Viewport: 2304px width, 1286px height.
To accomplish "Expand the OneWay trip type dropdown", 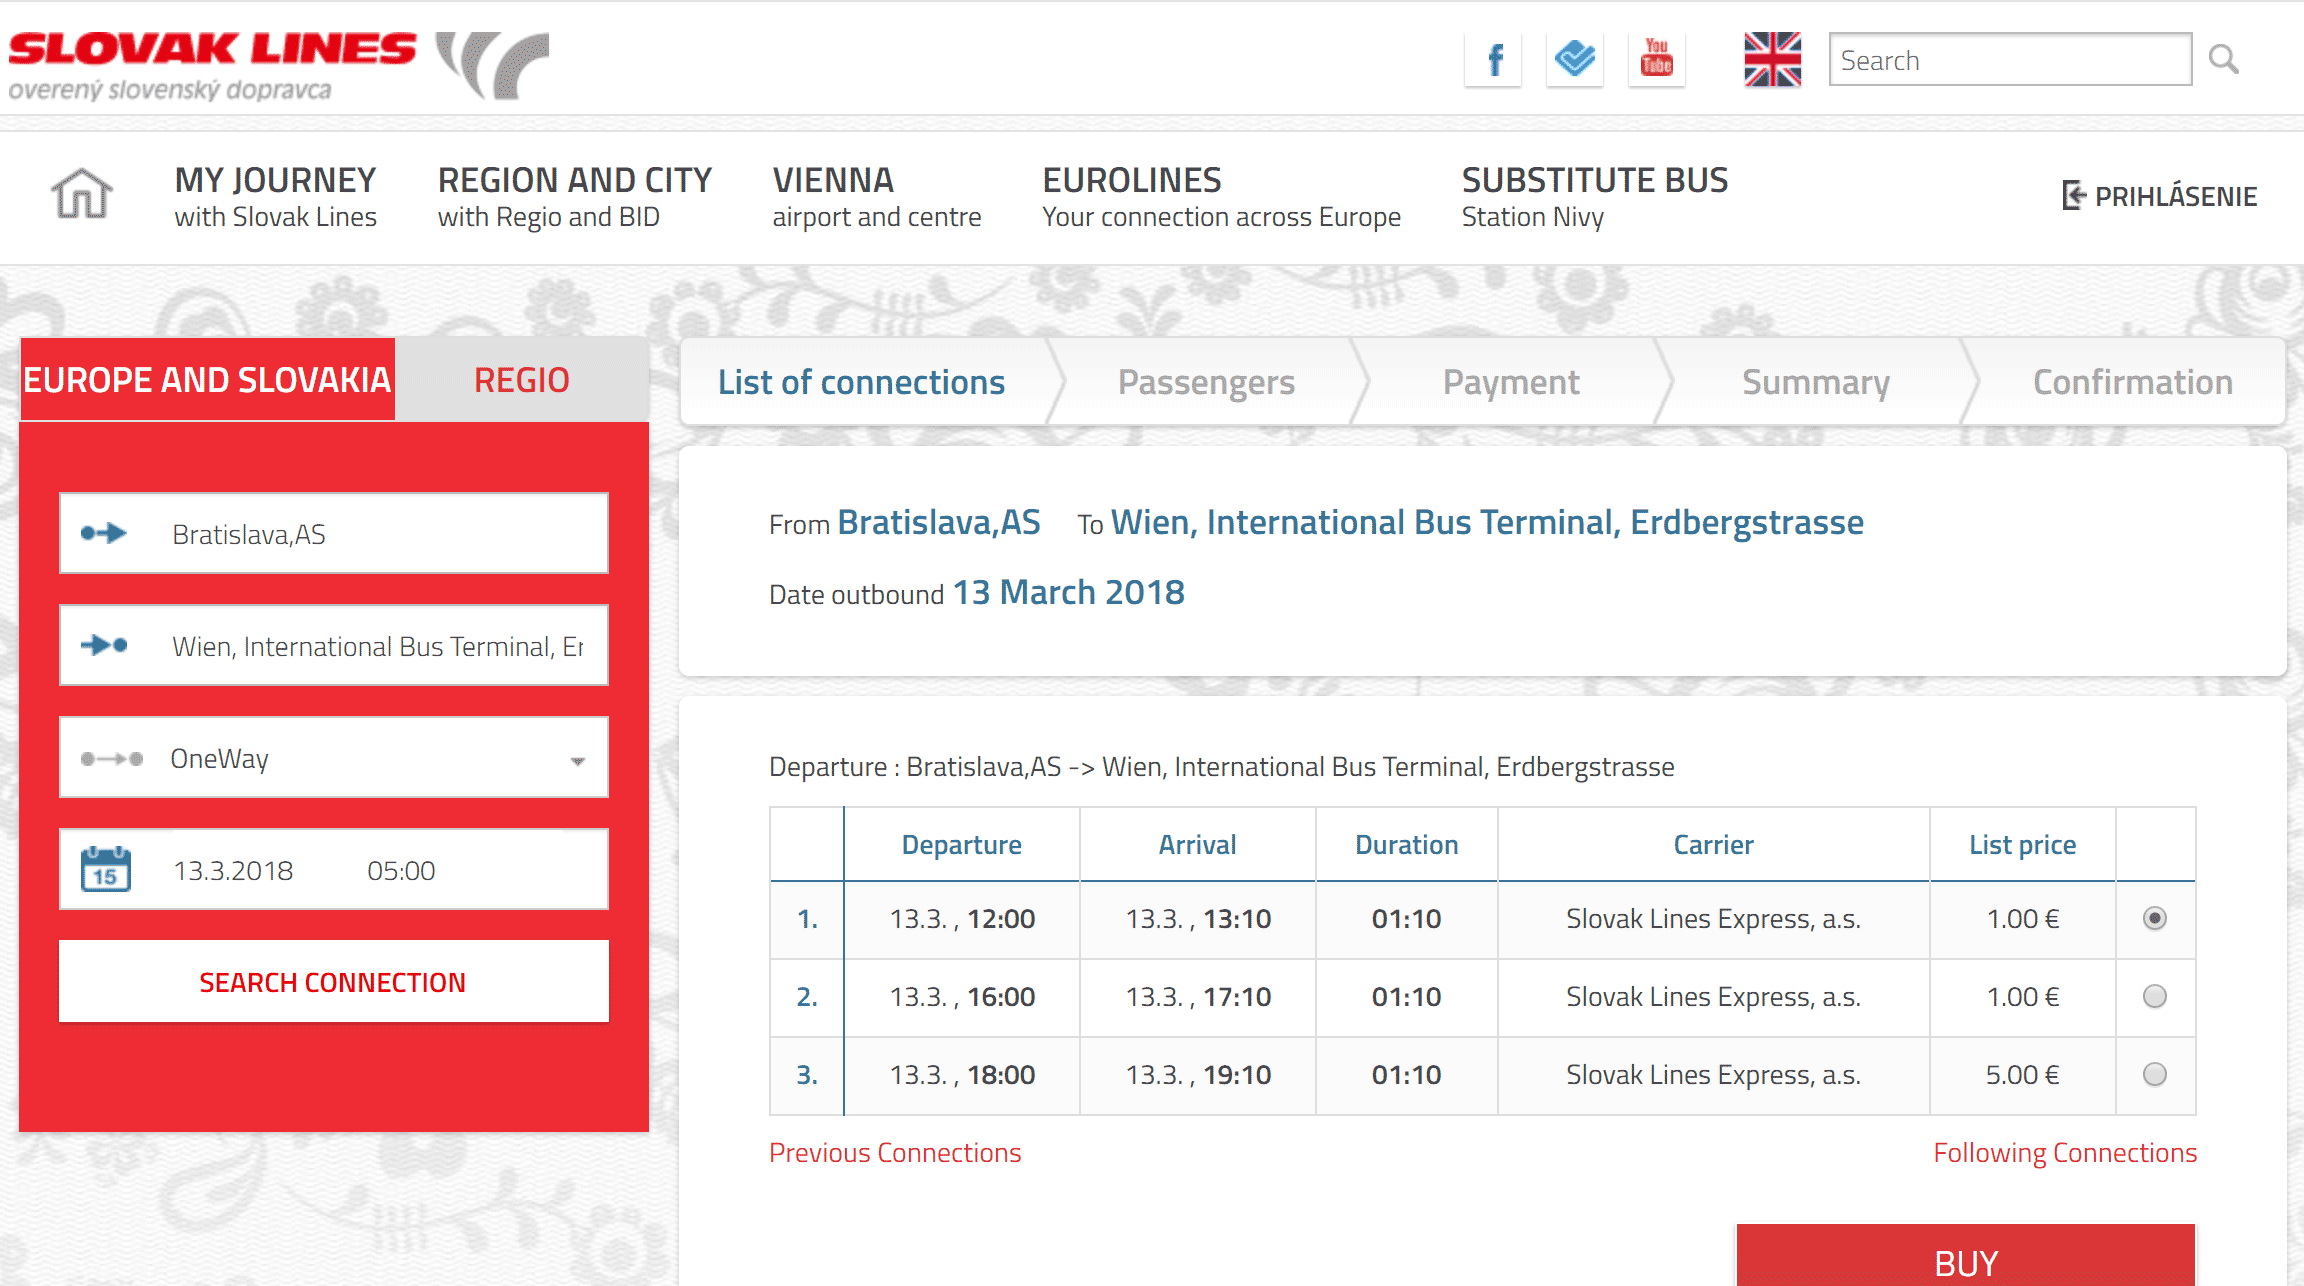I will 589,758.
